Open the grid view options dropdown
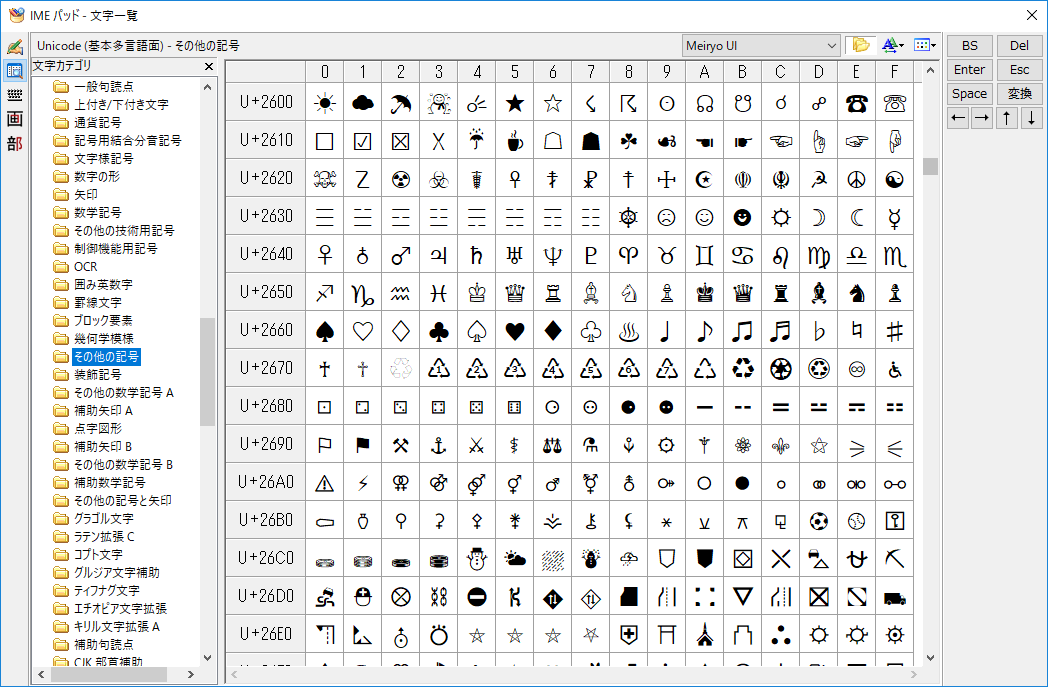The width and height of the screenshot is (1048, 687). (925, 46)
